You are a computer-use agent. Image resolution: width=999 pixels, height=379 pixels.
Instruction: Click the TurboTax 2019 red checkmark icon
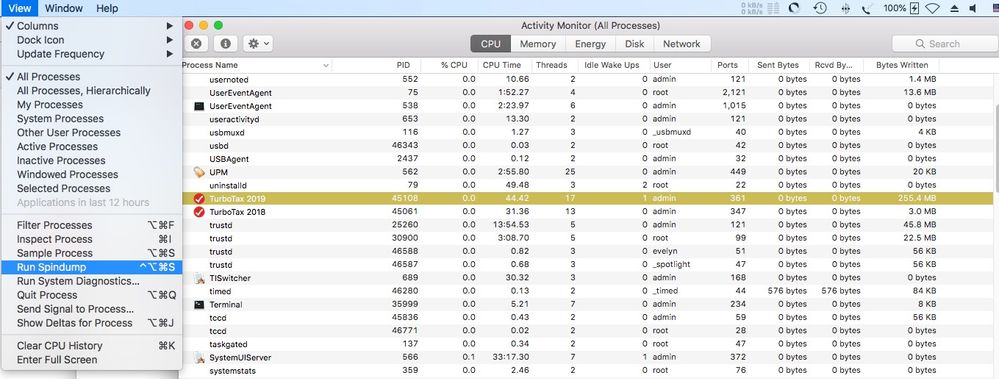tap(199, 198)
